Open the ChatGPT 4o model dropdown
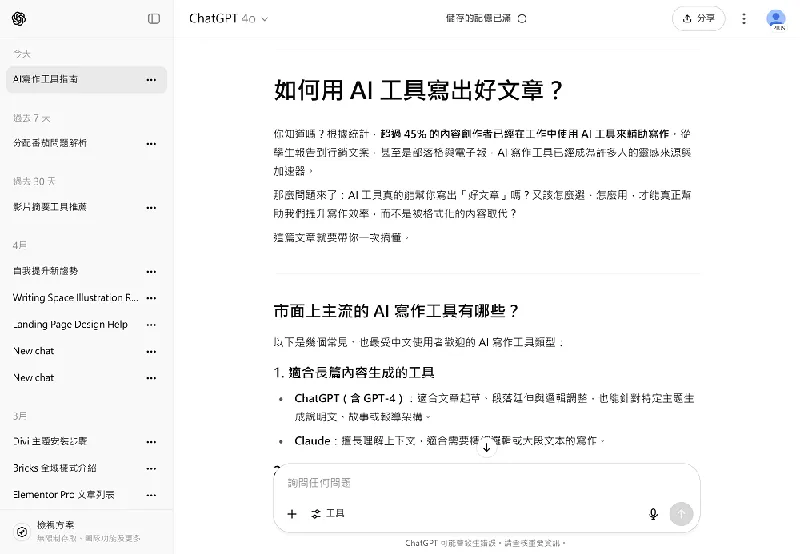Image resolution: width=800 pixels, height=554 pixels. (x=228, y=19)
